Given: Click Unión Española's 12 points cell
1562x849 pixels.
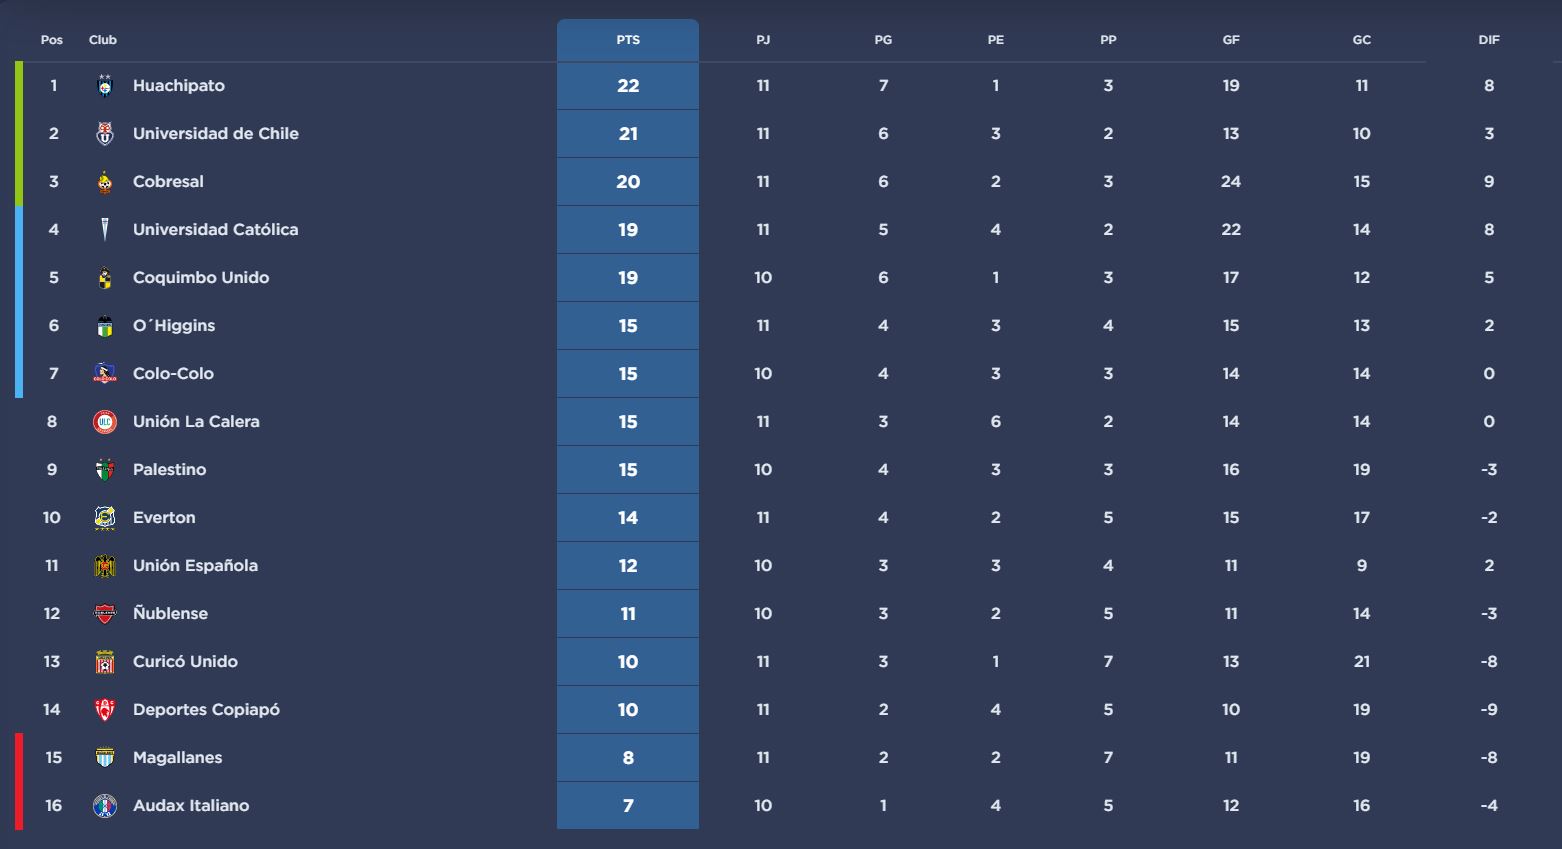Looking at the screenshot, I should click(628, 566).
